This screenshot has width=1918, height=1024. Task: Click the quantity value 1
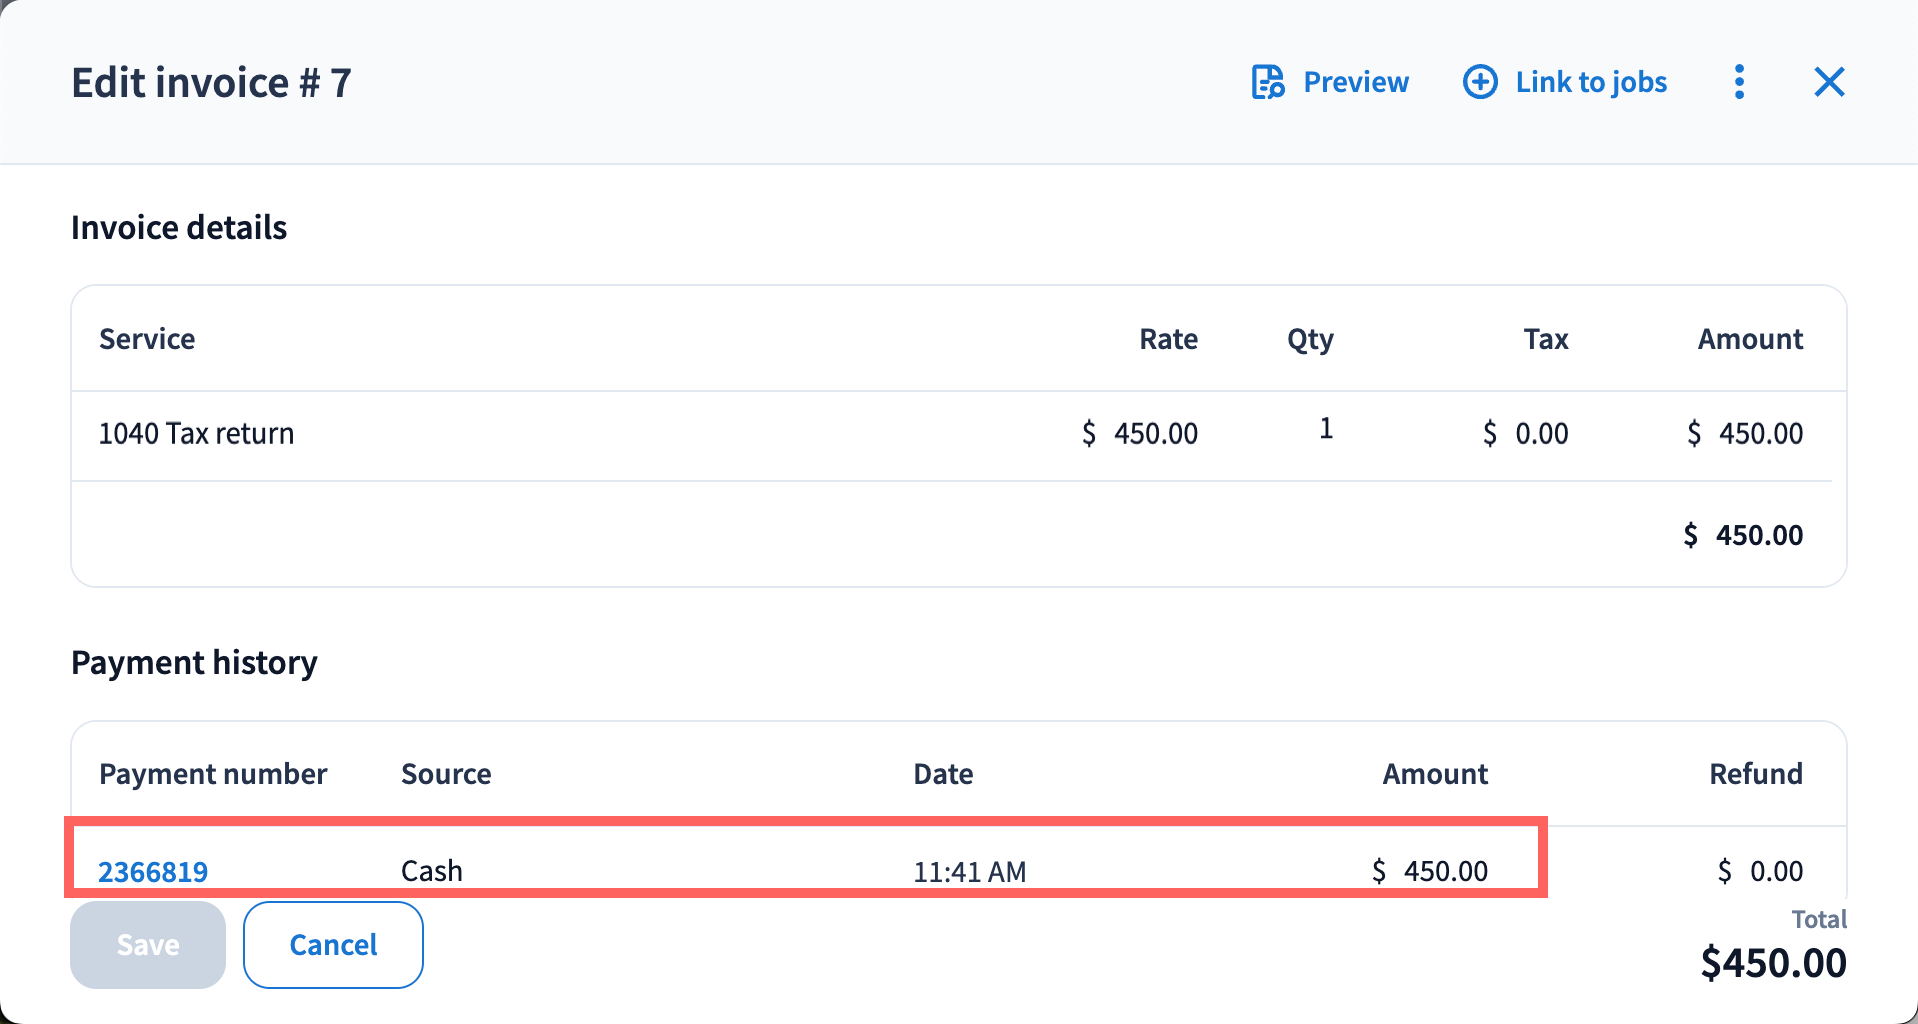(x=1326, y=429)
